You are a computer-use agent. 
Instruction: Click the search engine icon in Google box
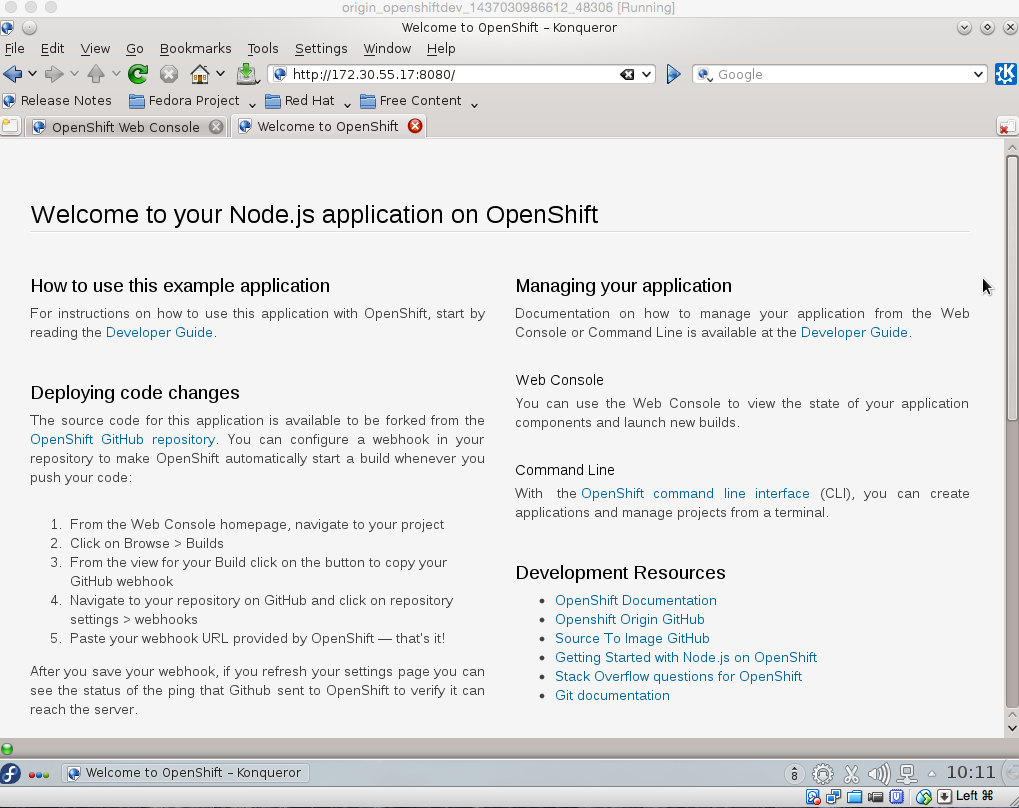(x=704, y=75)
